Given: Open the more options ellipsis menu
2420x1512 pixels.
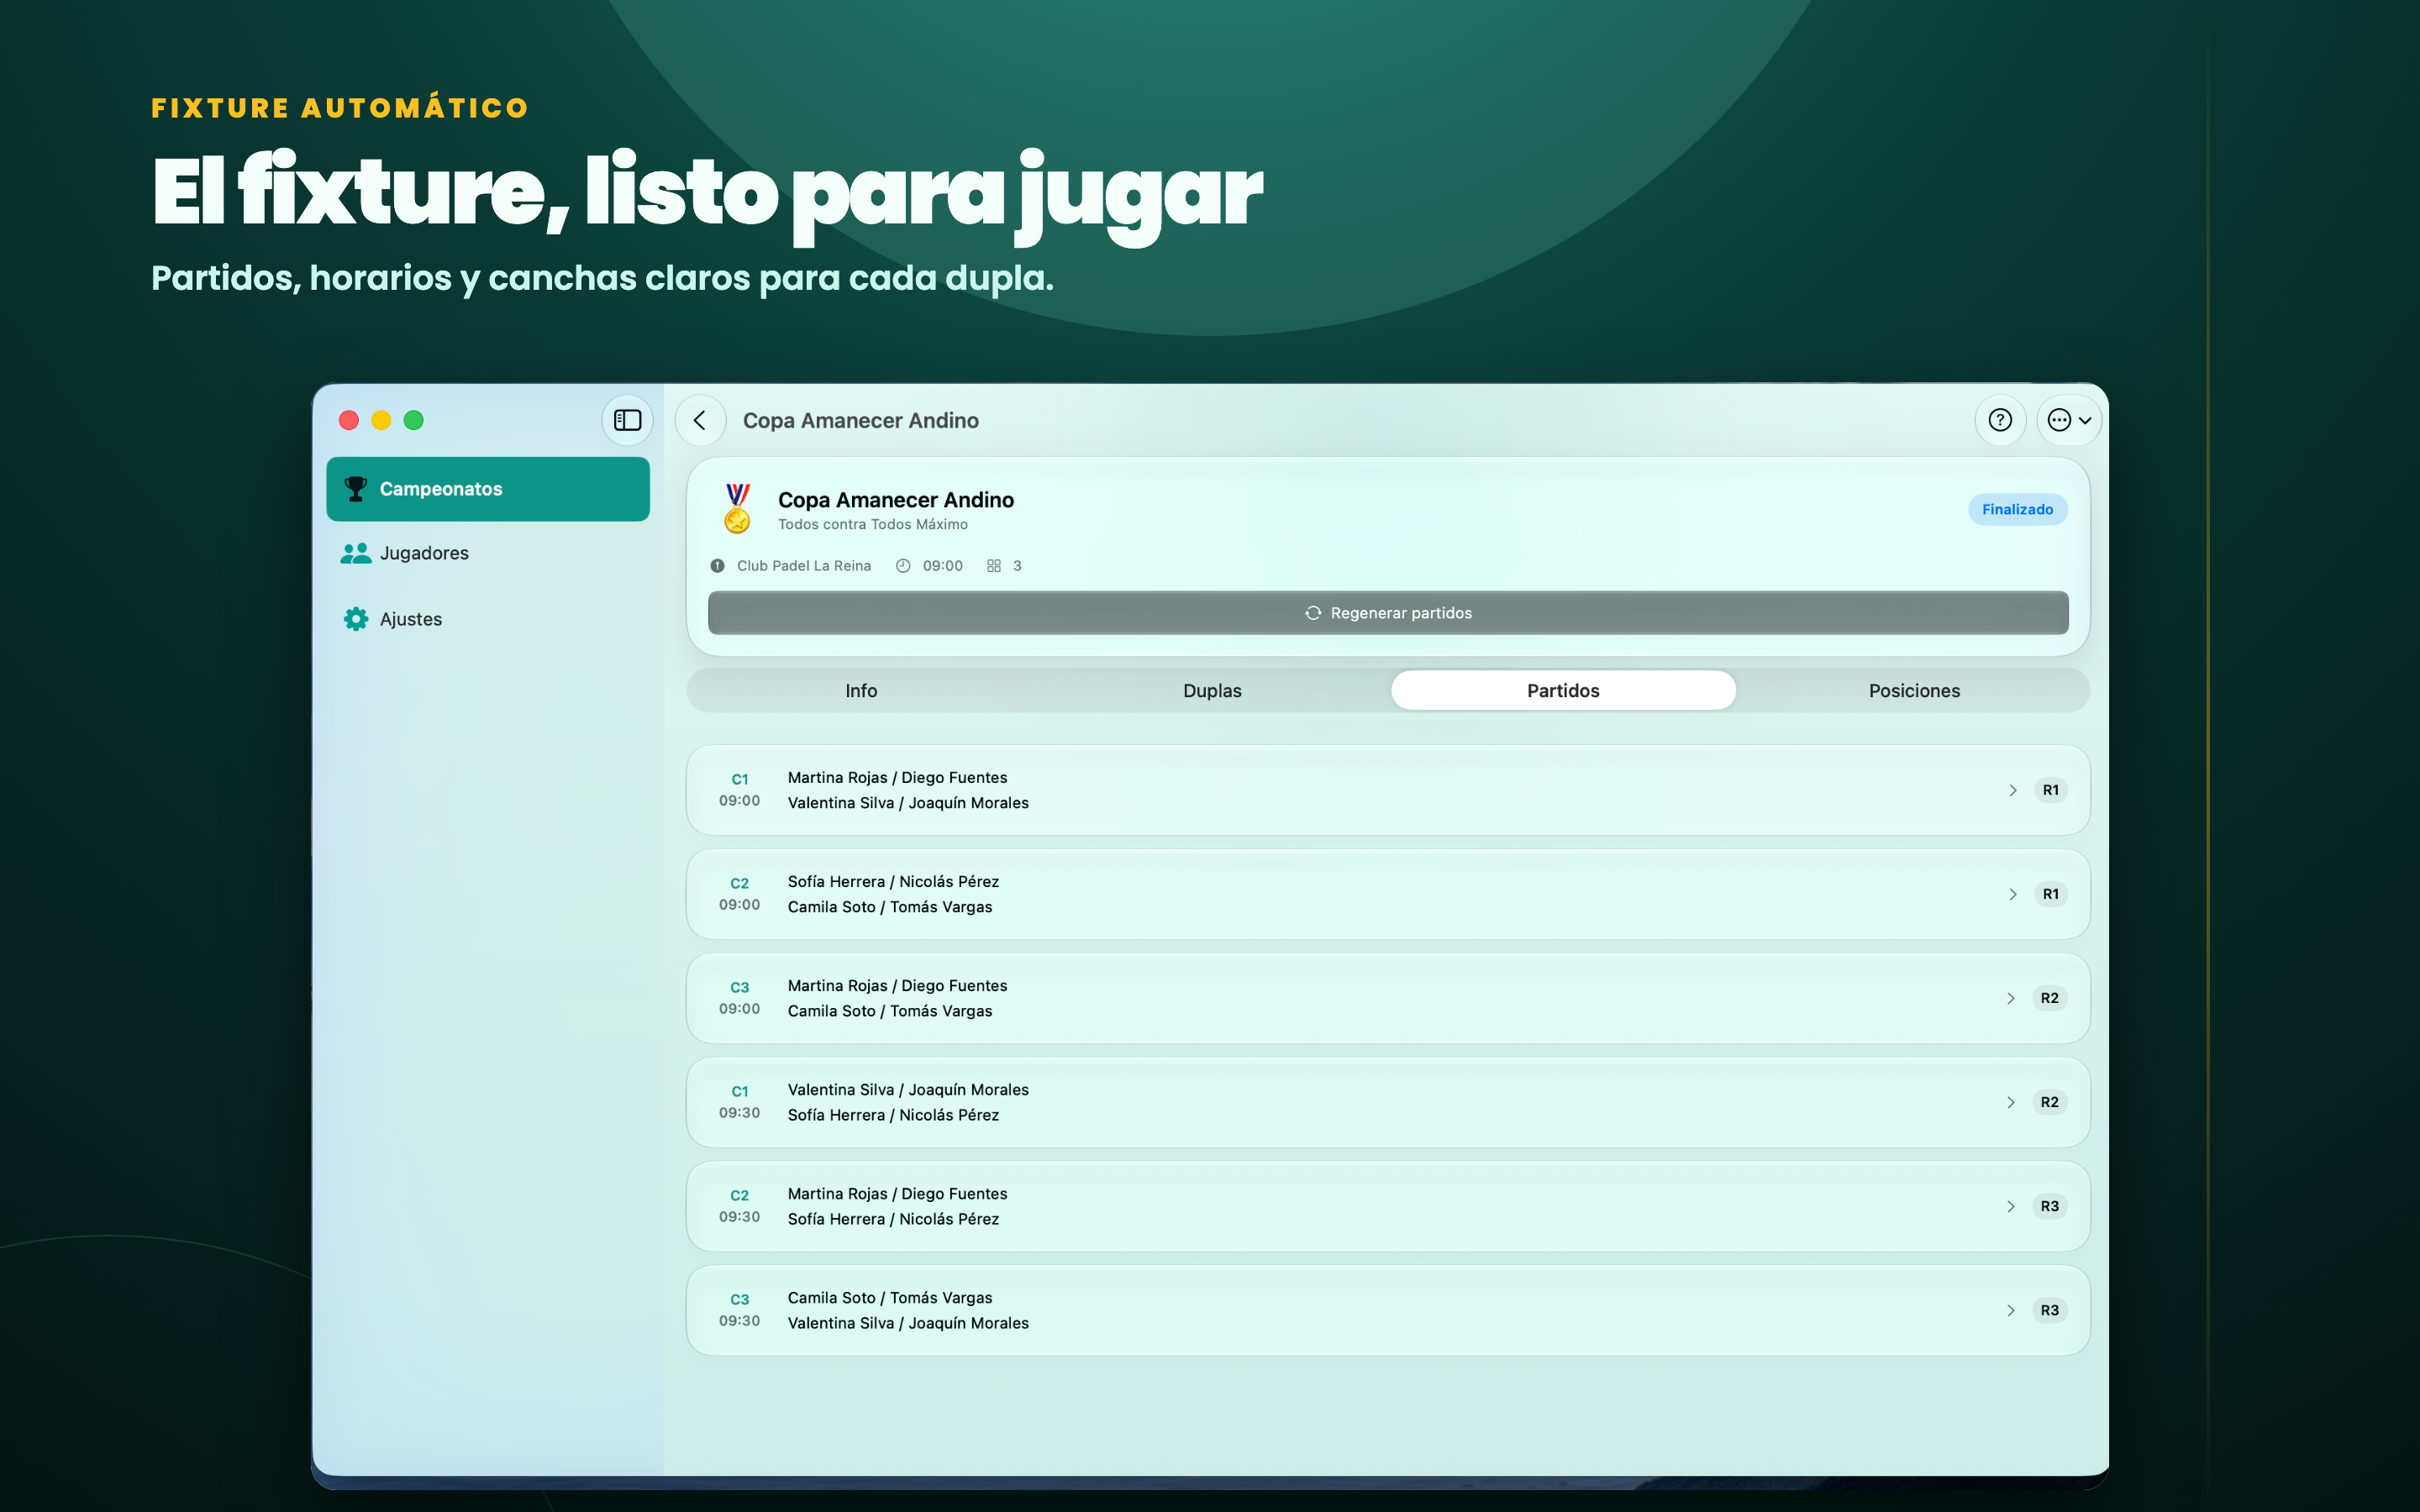Looking at the screenshot, I should tap(2069, 420).
